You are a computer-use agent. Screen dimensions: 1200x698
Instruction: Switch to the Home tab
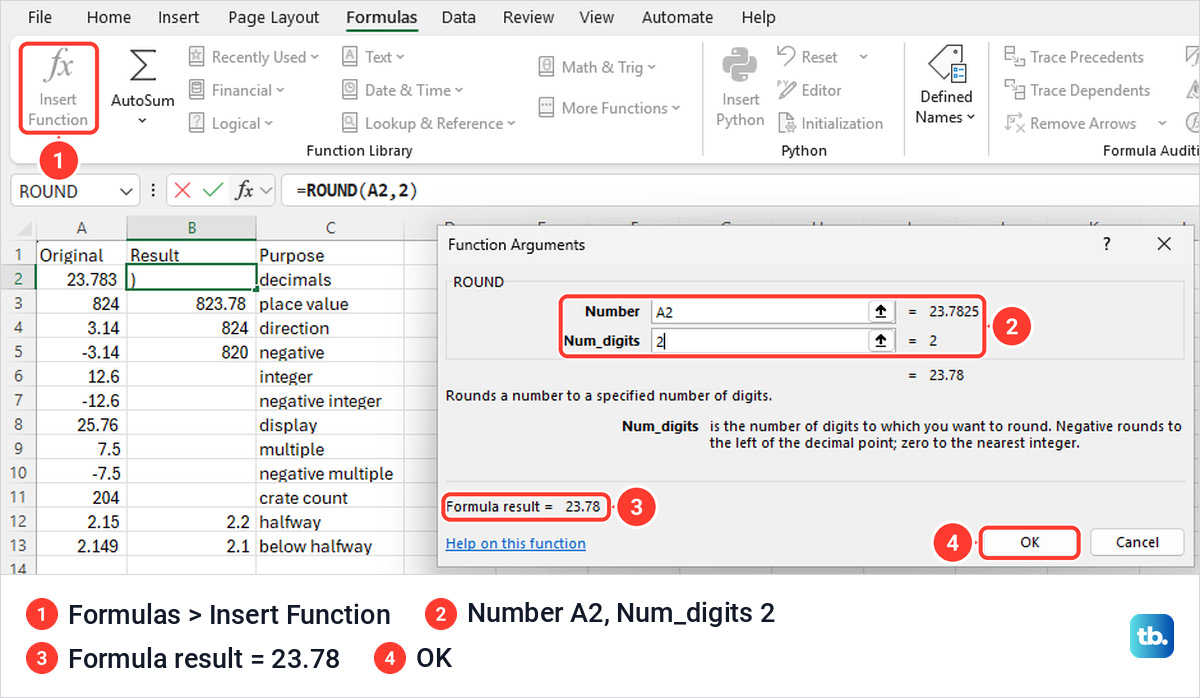pos(109,17)
